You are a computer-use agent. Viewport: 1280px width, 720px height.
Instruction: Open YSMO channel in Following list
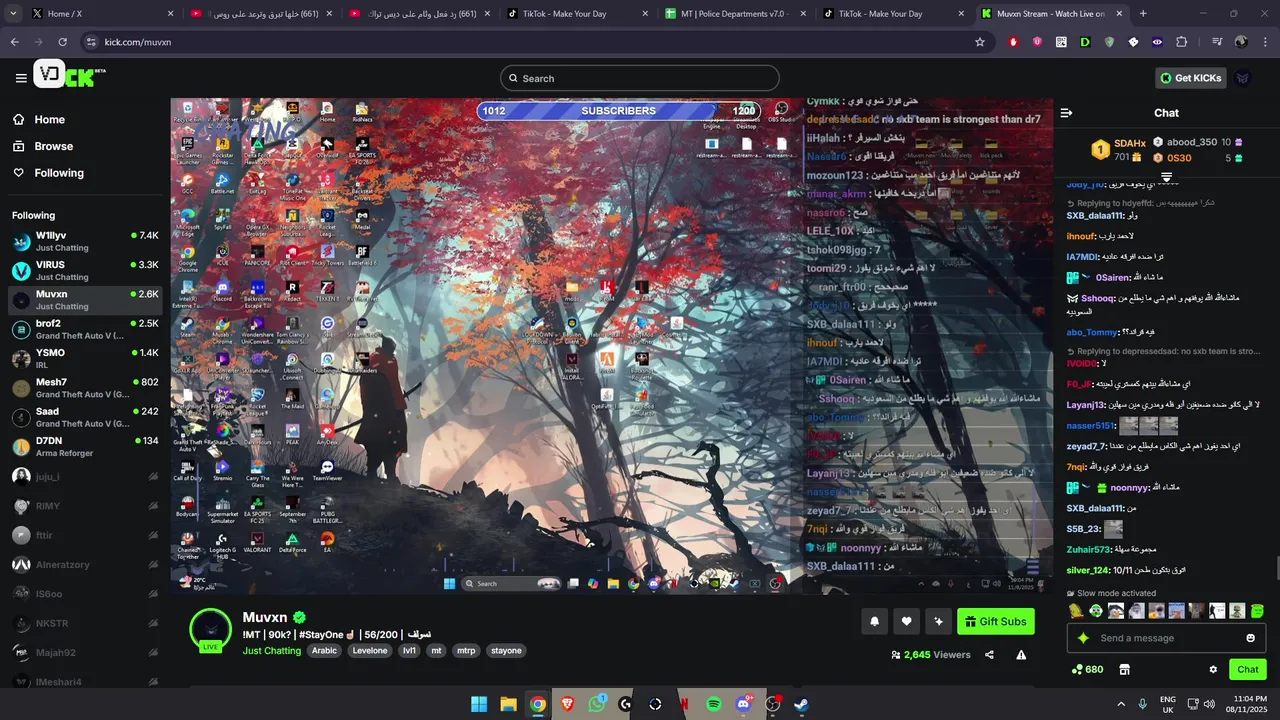(x=85, y=358)
